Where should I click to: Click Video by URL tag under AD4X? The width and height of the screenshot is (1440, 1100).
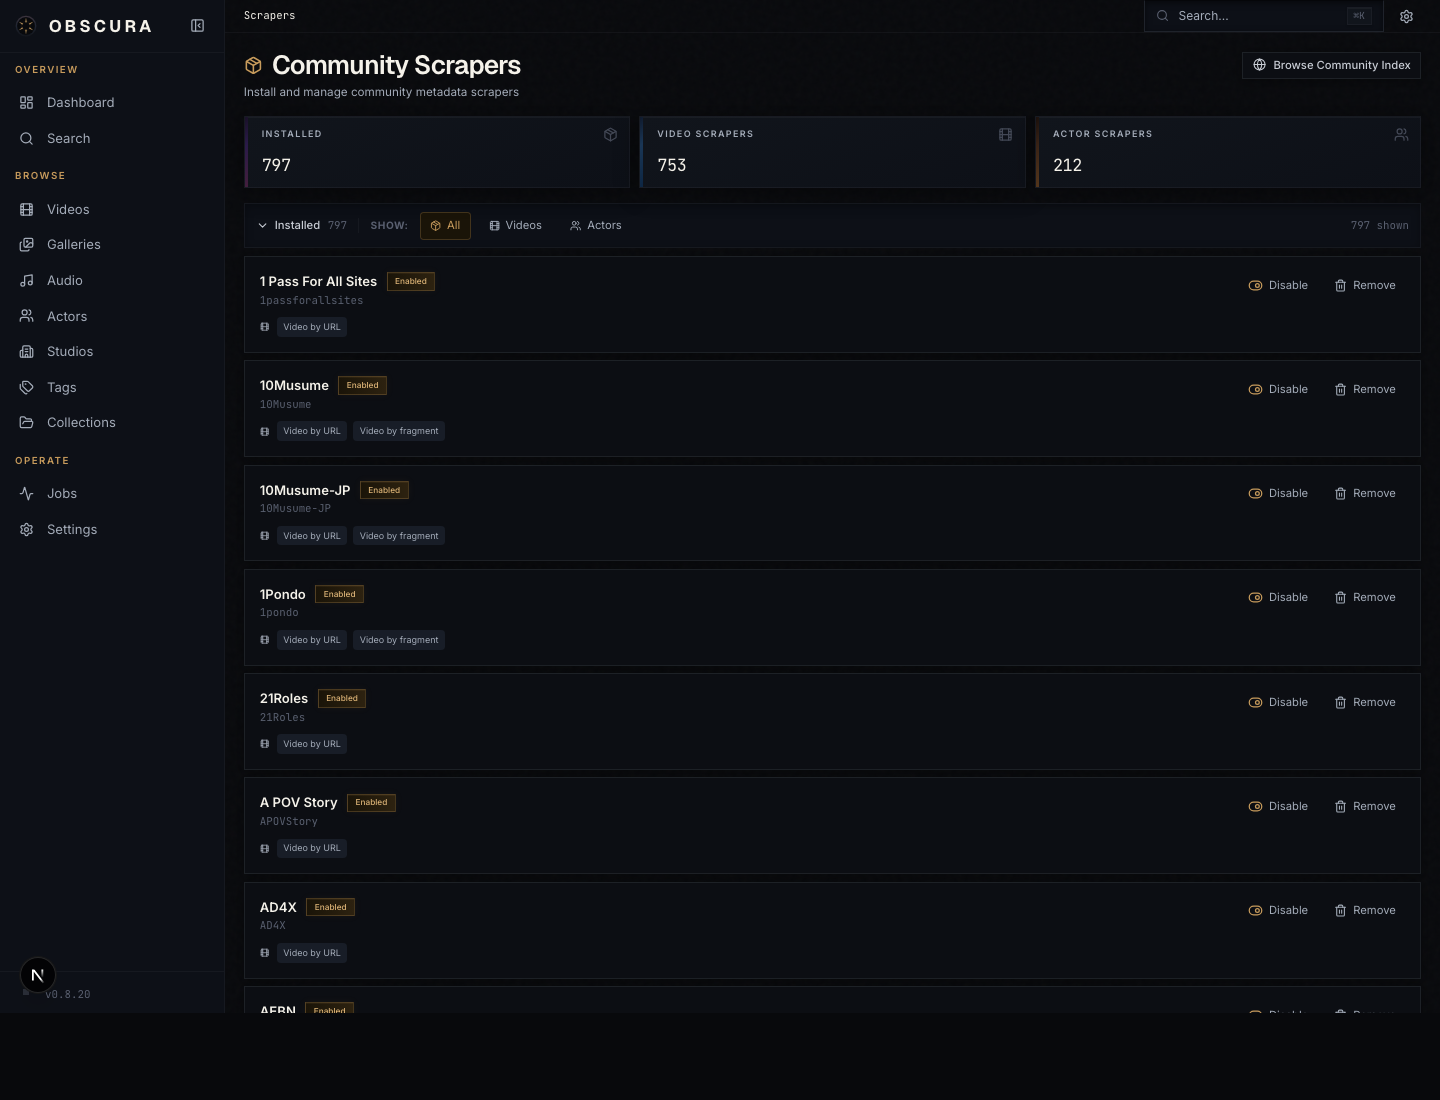(x=312, y=953)
